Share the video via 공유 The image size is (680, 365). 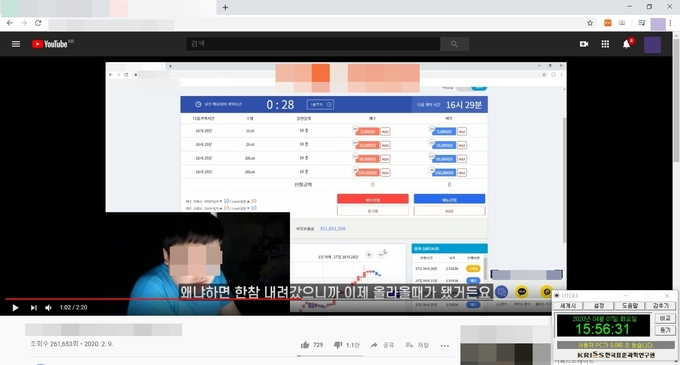[382, 345]
